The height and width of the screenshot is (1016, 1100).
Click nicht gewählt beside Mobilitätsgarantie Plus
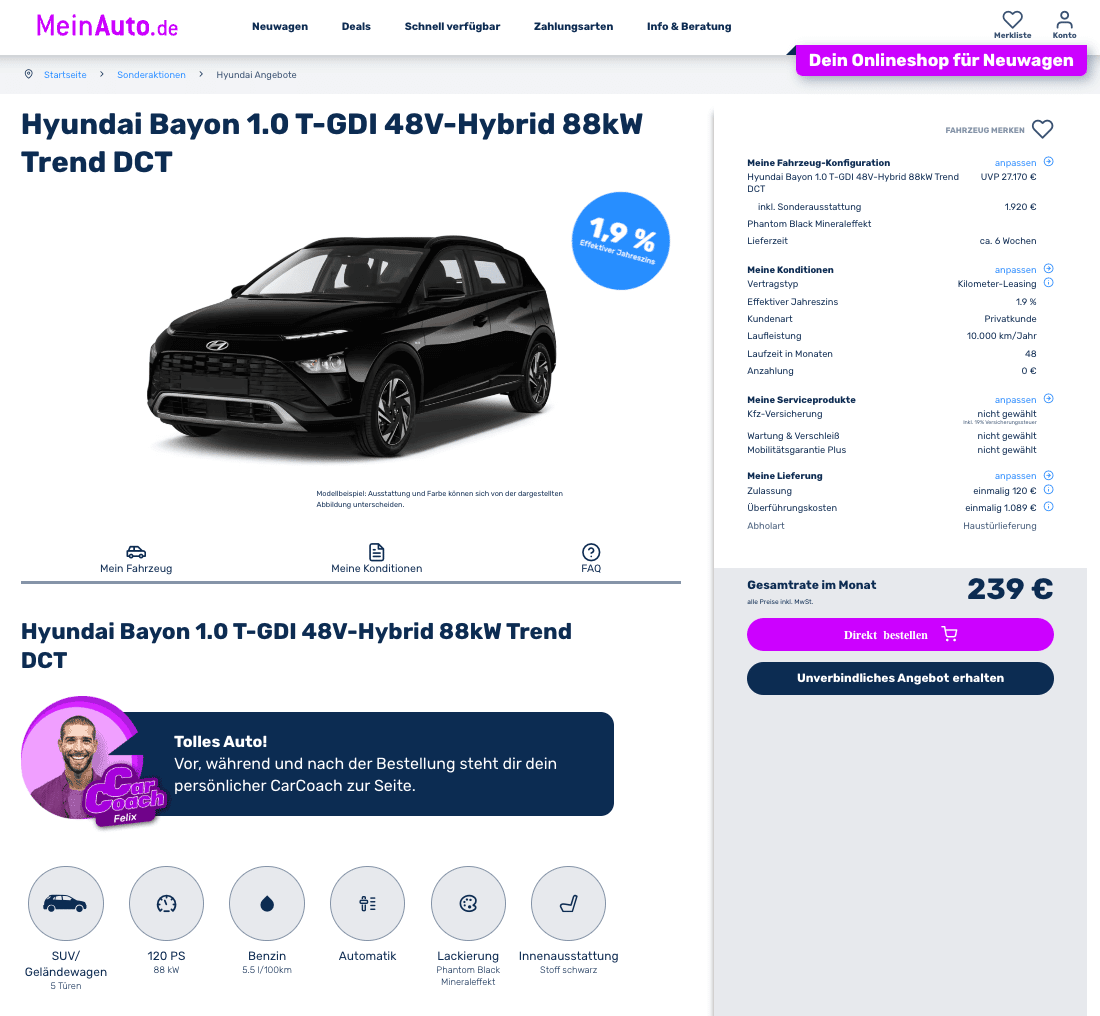1007,450
